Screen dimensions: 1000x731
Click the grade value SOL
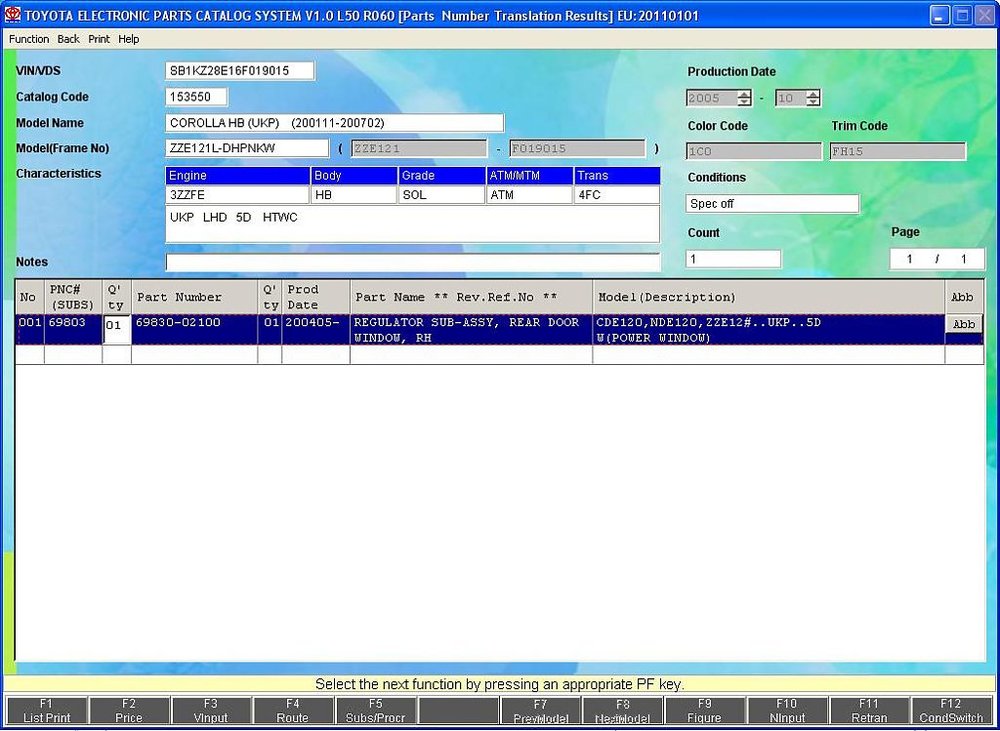pyautogui.click(x=441, y=195)
